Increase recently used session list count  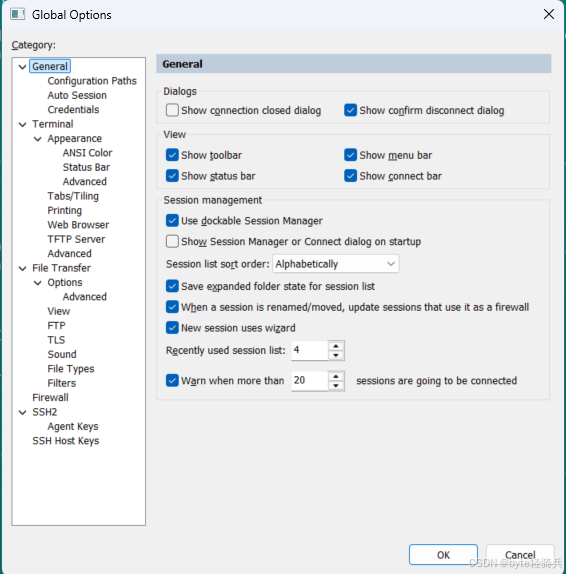coord(336,346)
